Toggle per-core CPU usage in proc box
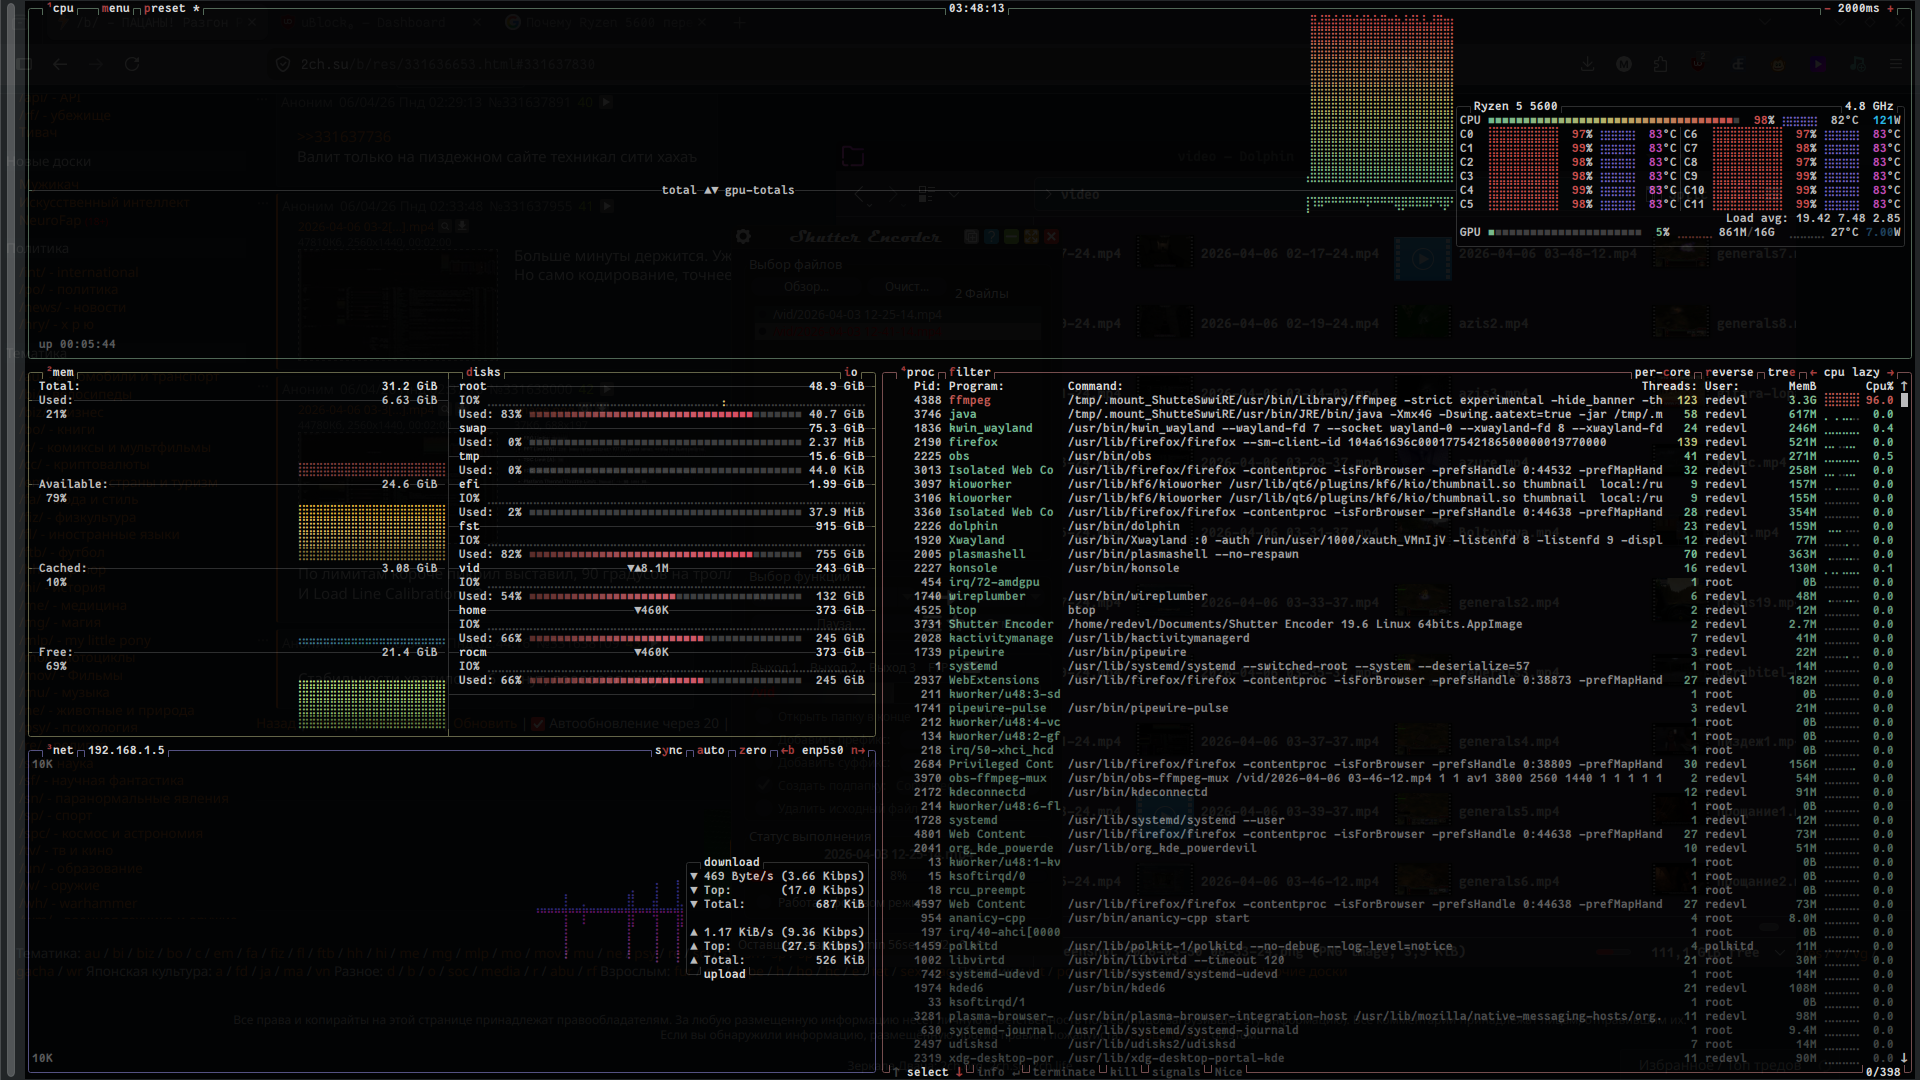Image resolution: width=1920 pixels, height=1080 pixels. 1662,372
